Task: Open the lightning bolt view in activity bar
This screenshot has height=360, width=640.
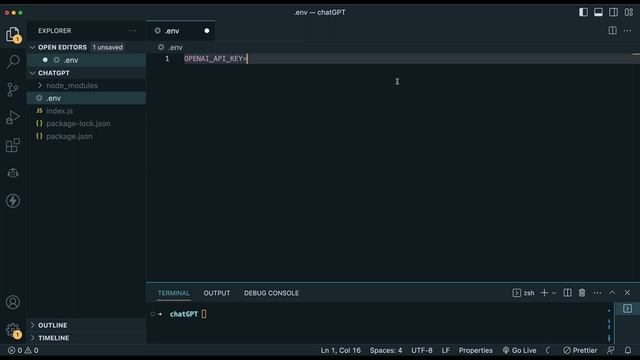Action: pyautogui.click(x=13, y=200)
